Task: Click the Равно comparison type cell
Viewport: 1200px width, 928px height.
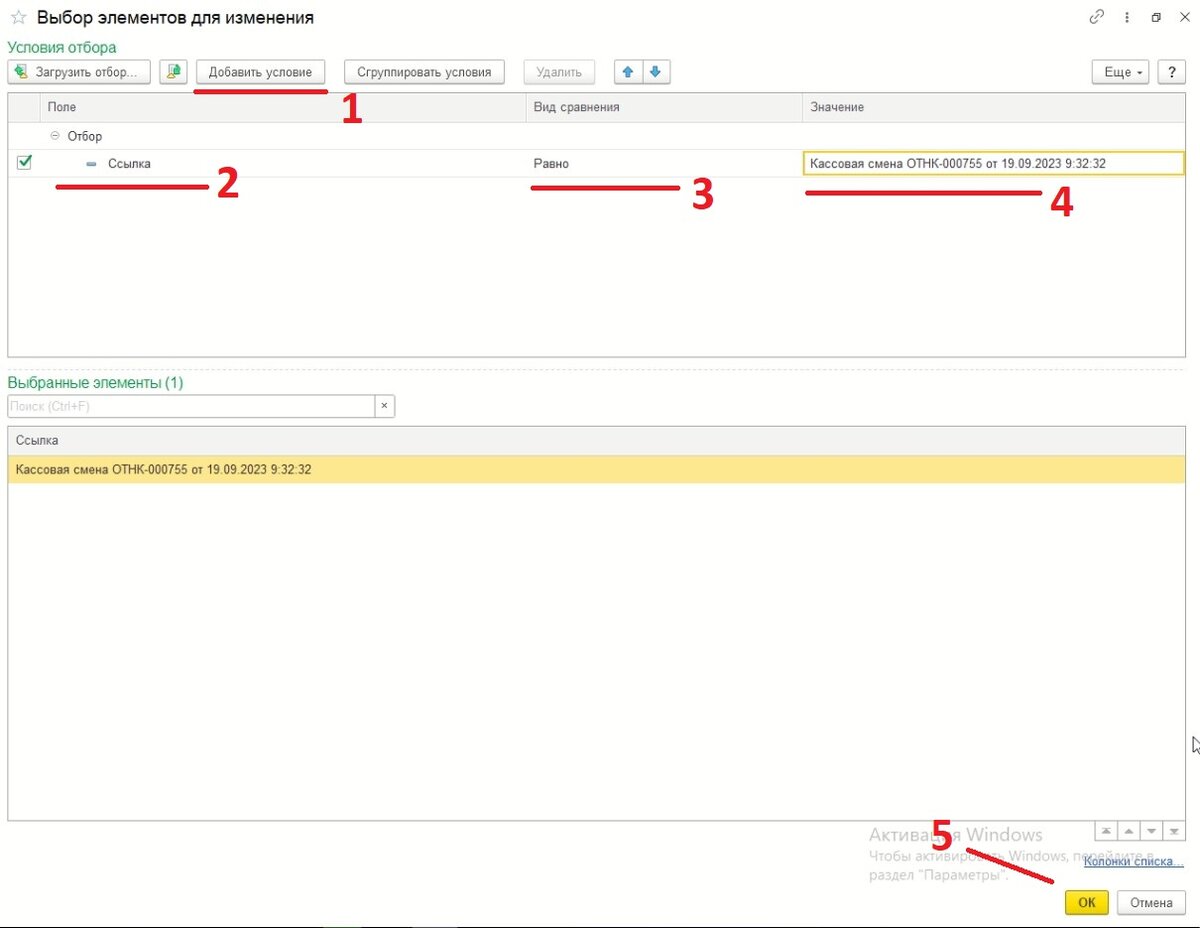Action: click(x=664, y=163)
